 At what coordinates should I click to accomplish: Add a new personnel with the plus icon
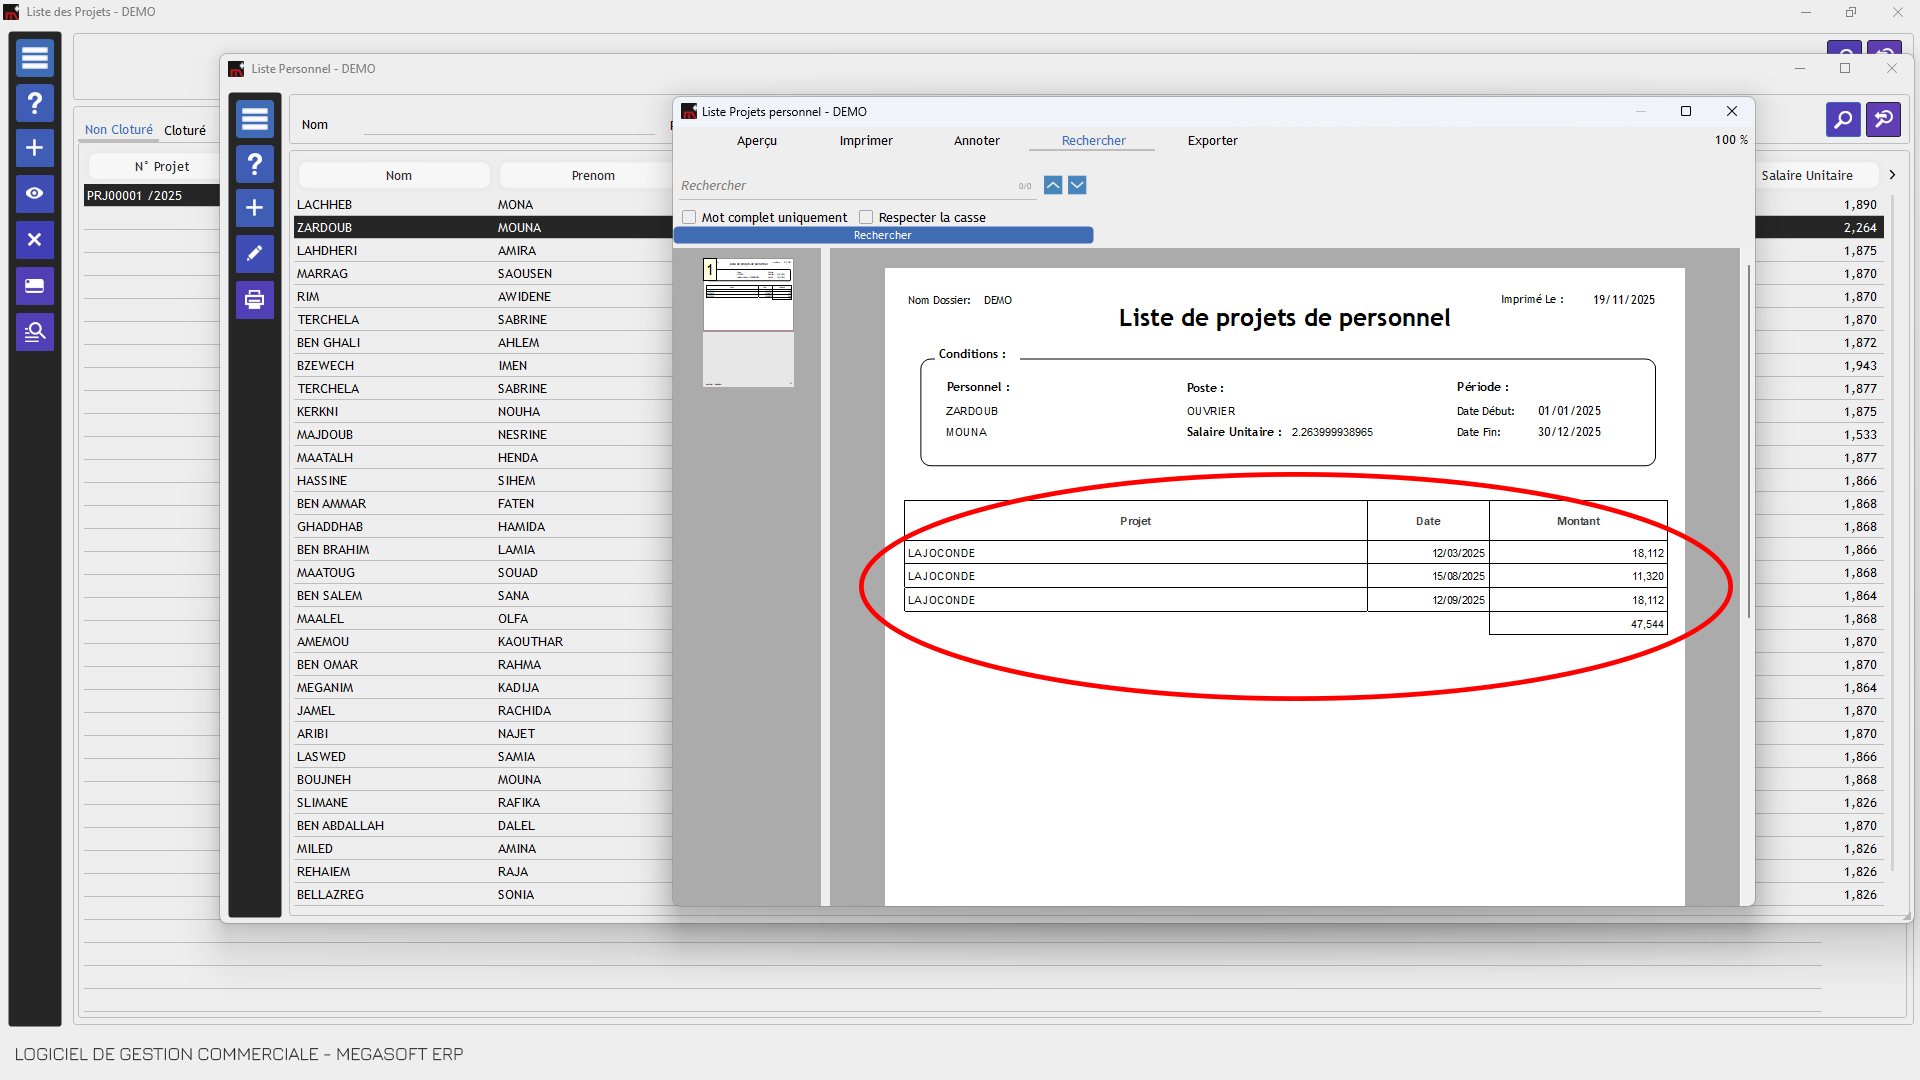tap(255, 208)
